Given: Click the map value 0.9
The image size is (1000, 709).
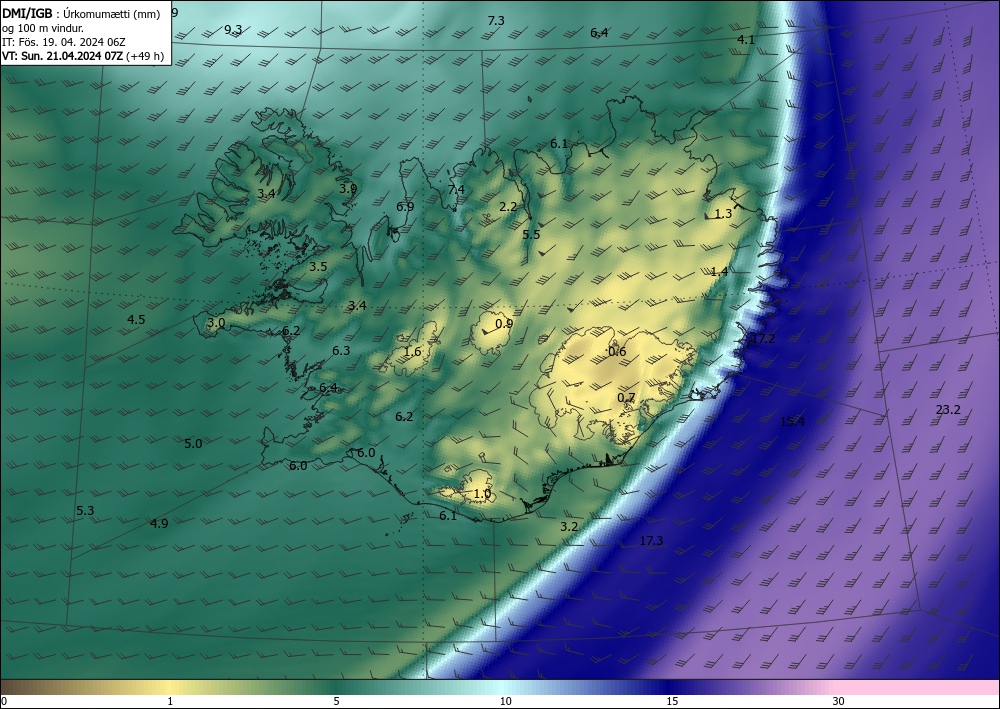Looking at the screenshot, I should click(504, 324).
